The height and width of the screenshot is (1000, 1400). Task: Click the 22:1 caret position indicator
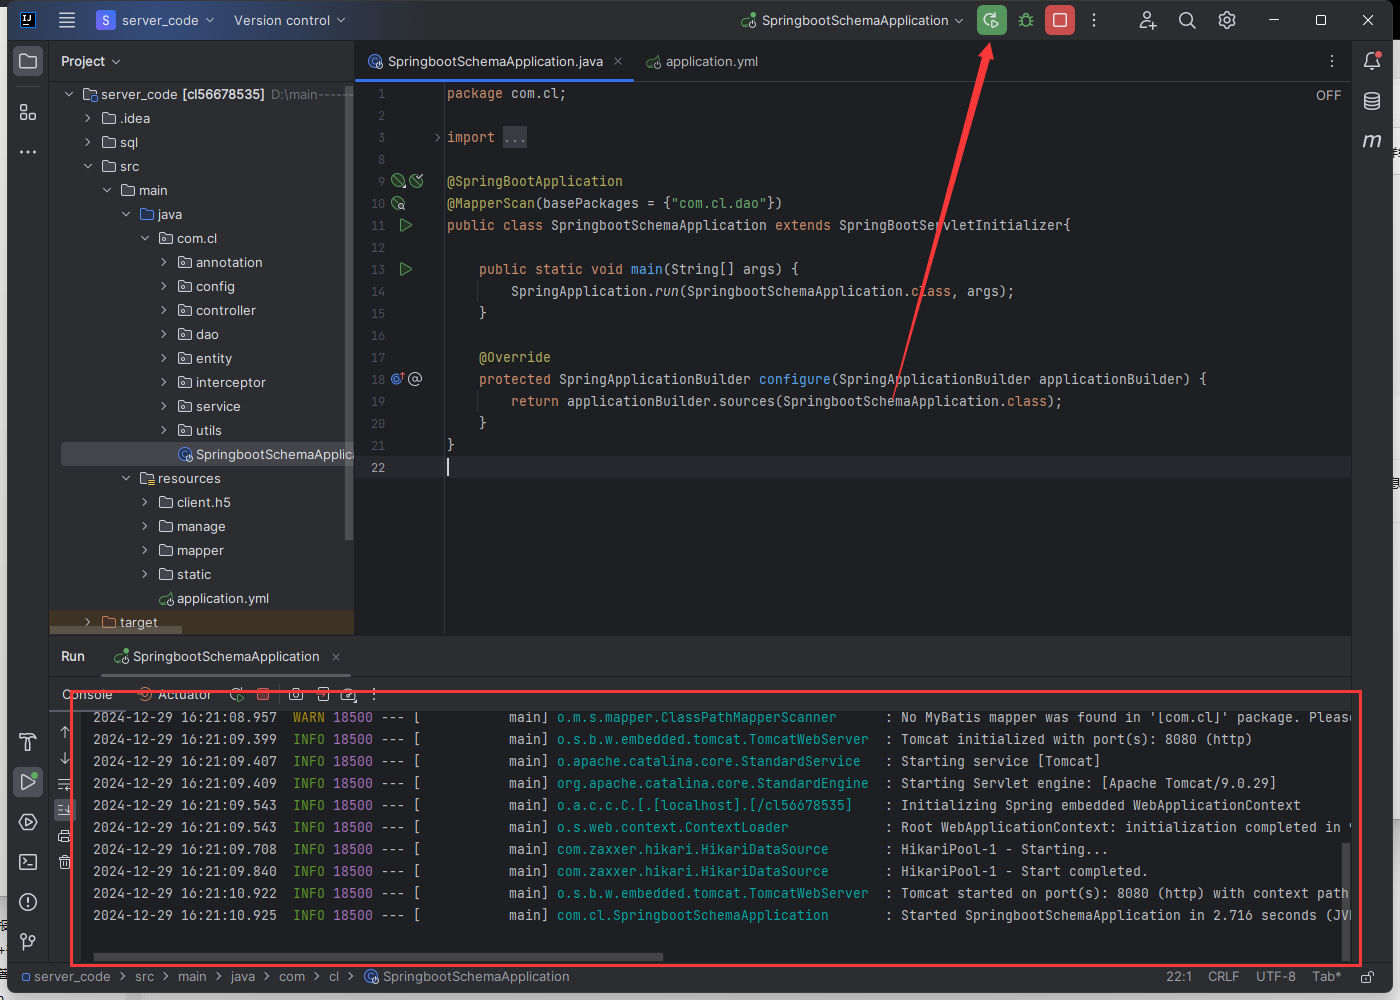(x=1179, y=977)
